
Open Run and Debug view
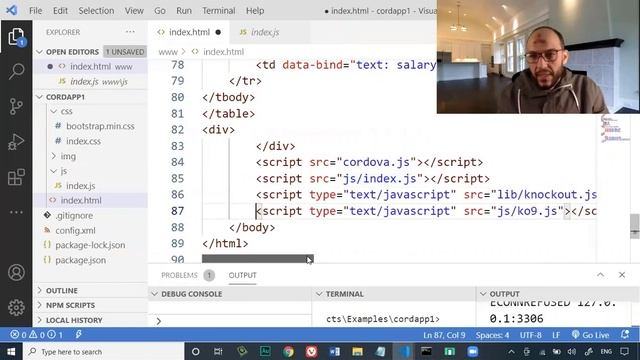coord(16,142)
